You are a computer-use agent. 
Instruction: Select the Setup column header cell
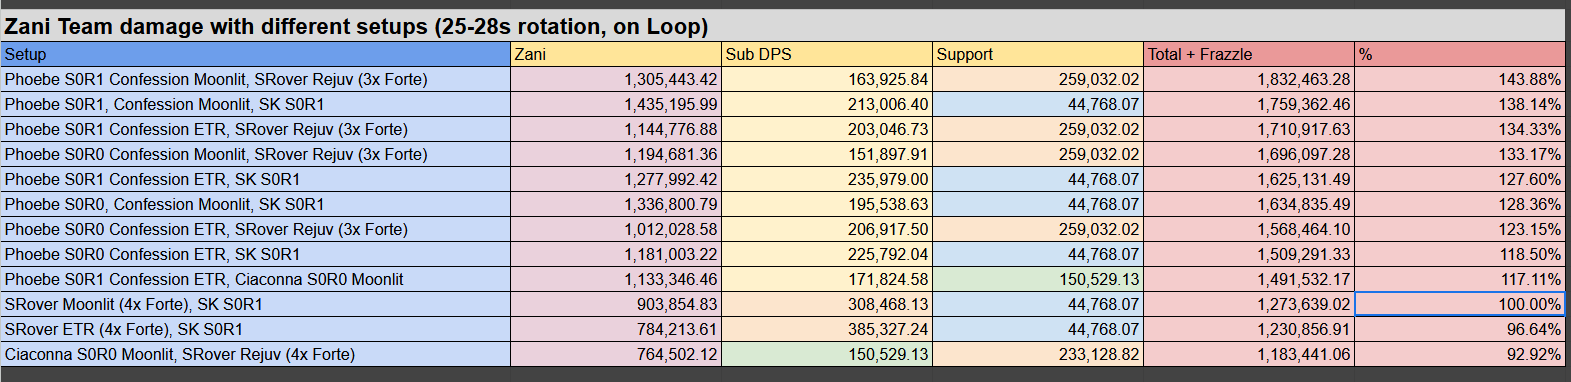(256, 54)
